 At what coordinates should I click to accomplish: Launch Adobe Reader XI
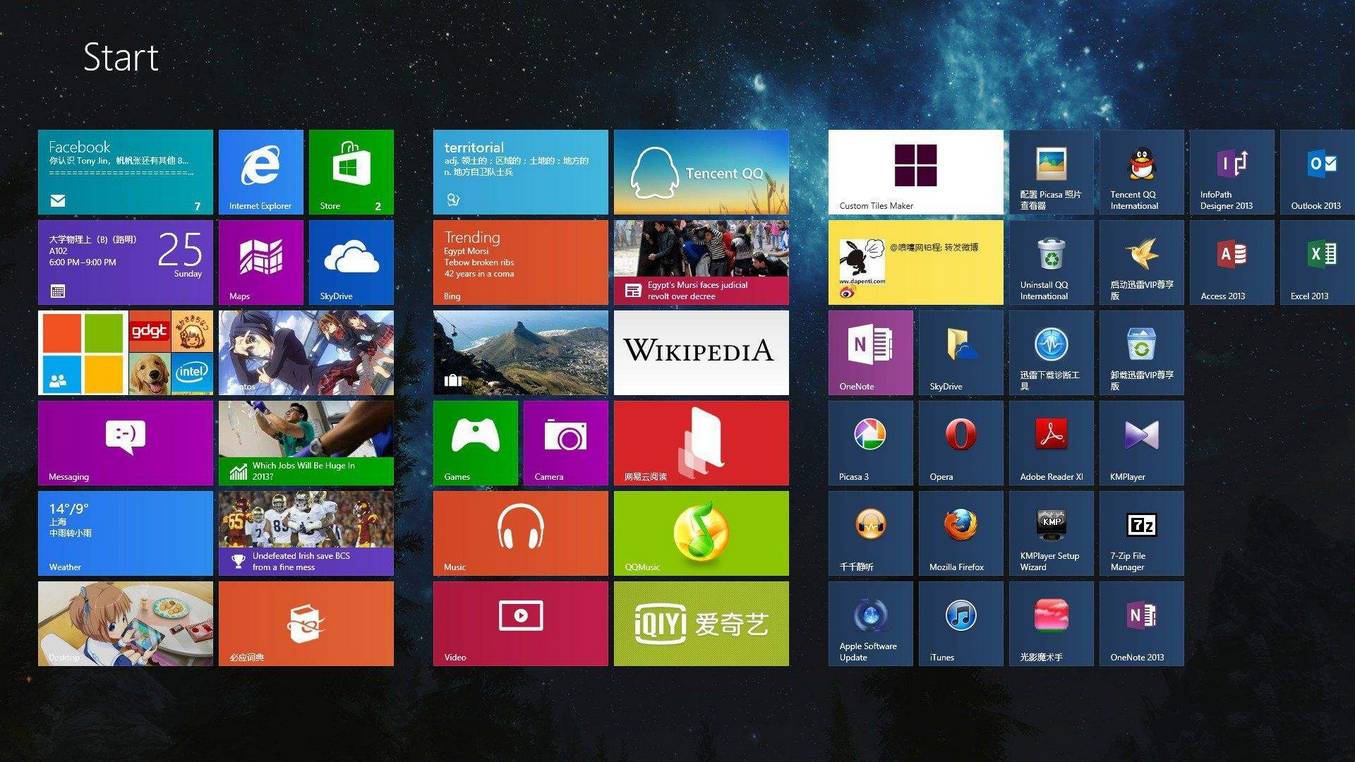pyautogui.click(x=1050, y=443)
